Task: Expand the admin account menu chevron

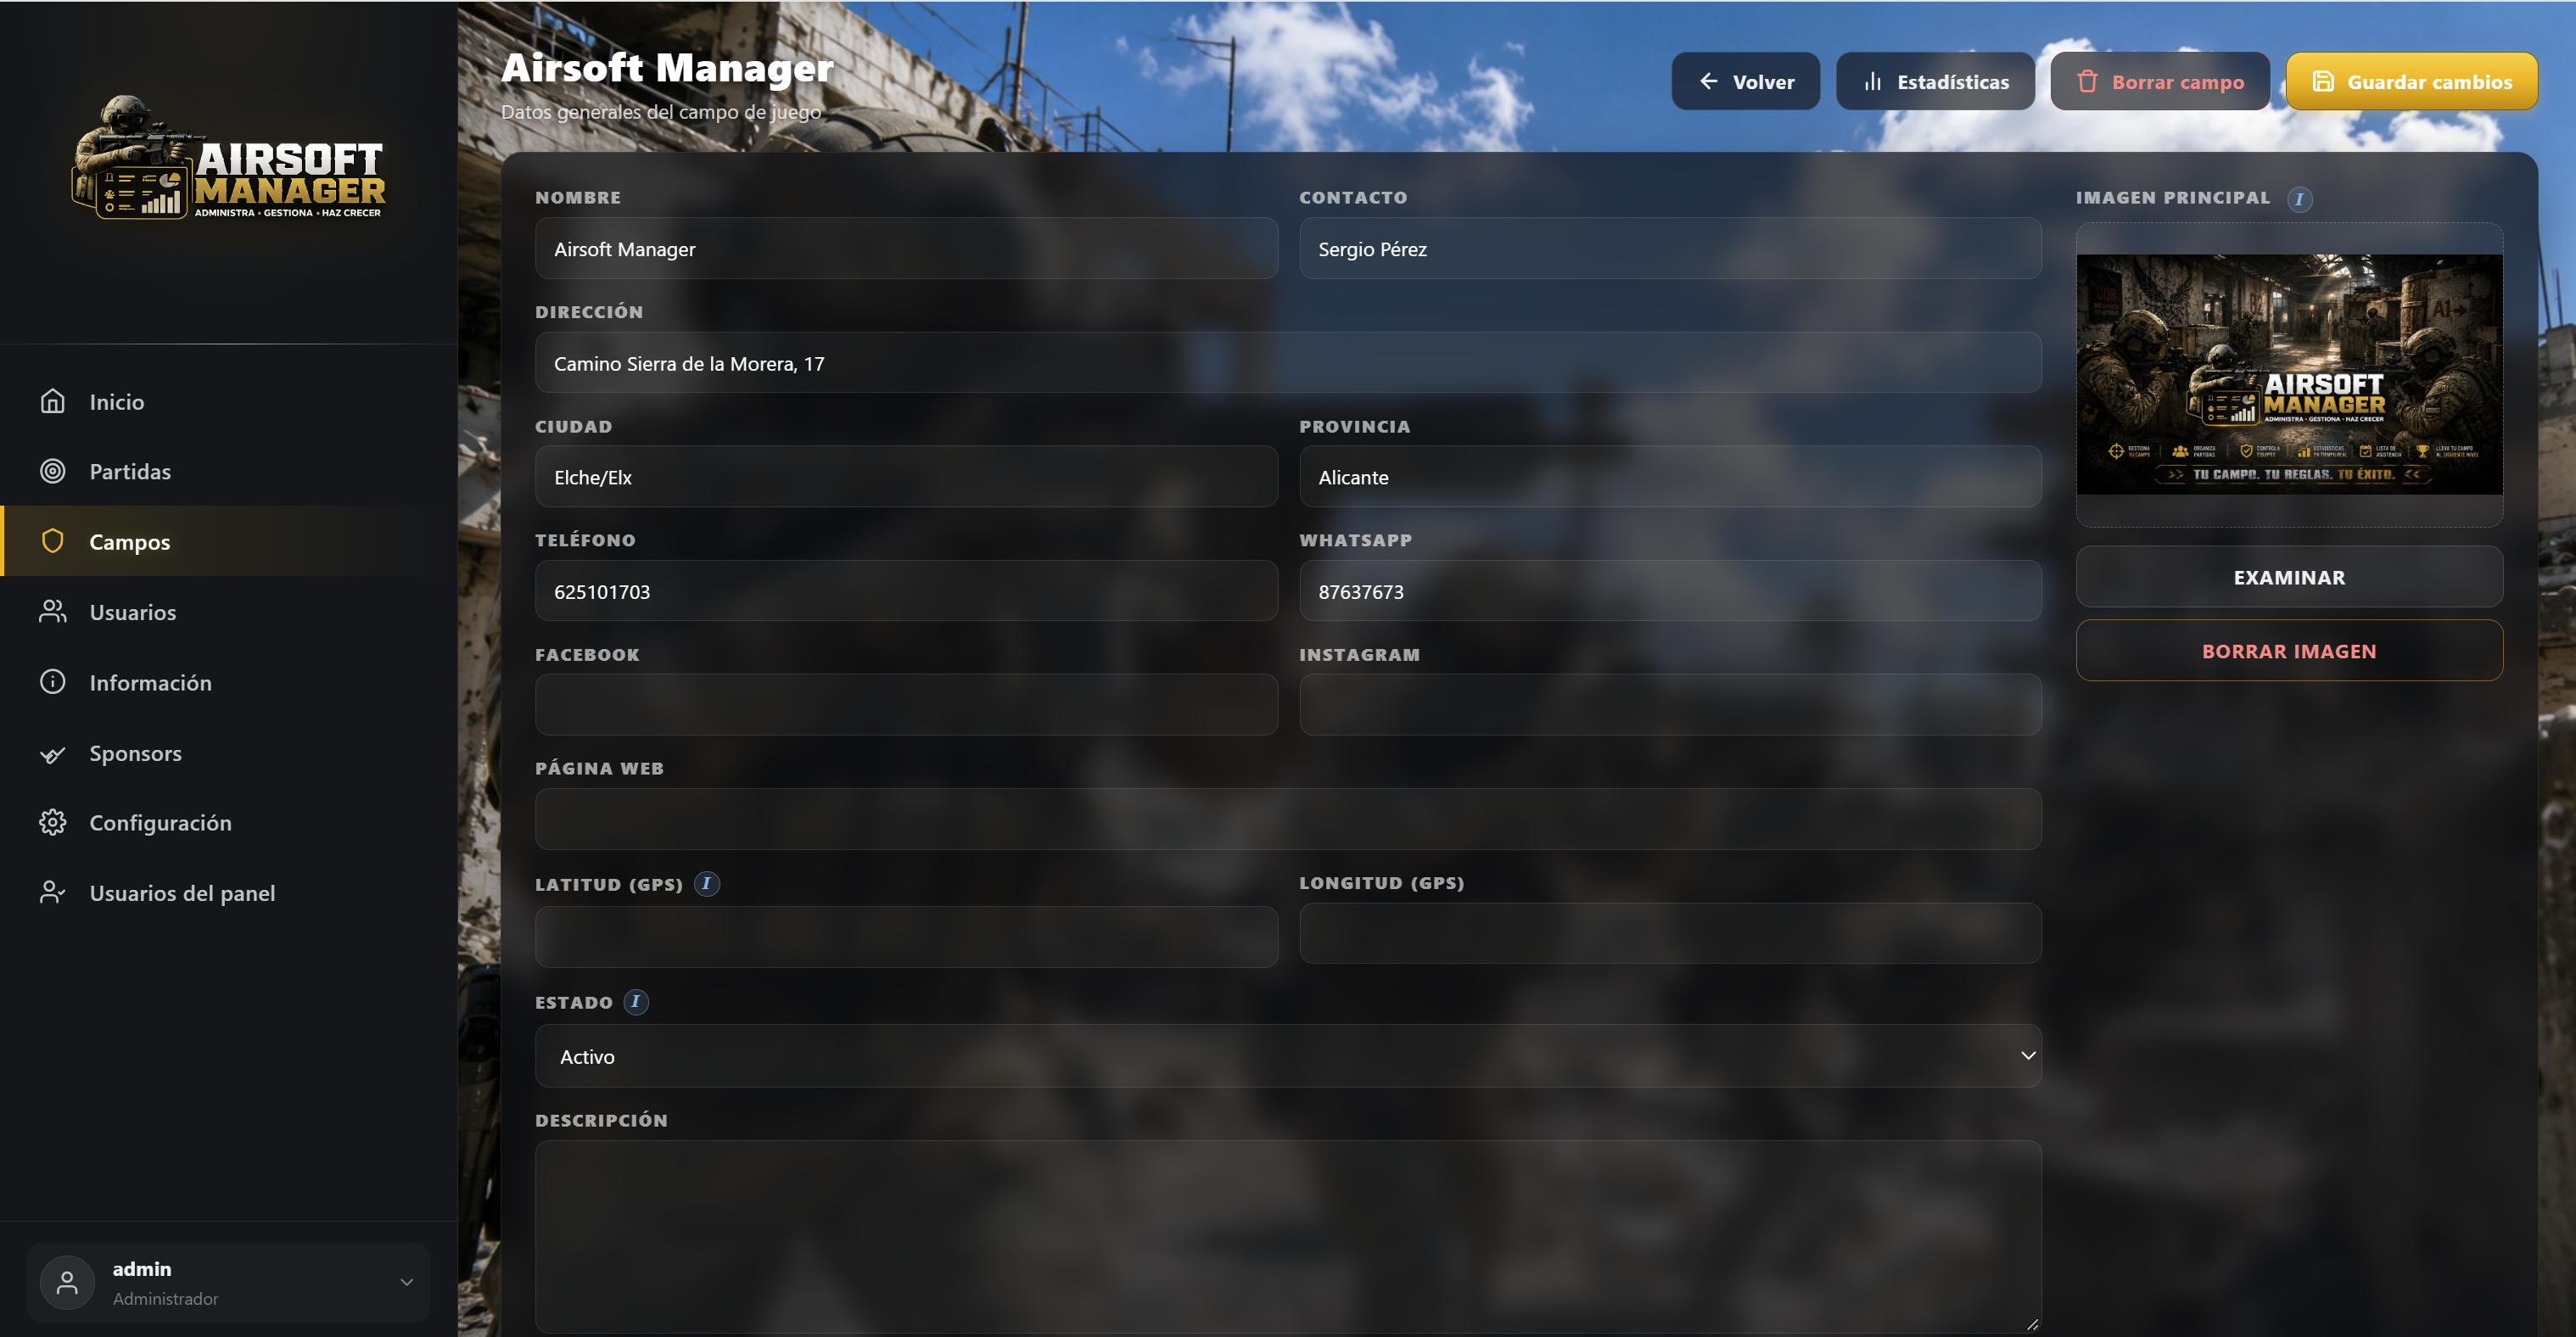Action: (x=406, y=1282)
